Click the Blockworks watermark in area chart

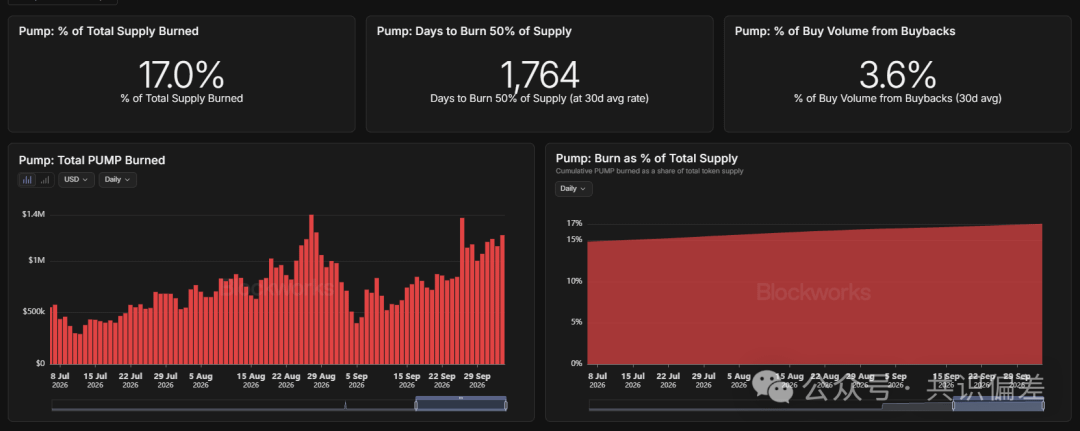click(x=813, y=293)
